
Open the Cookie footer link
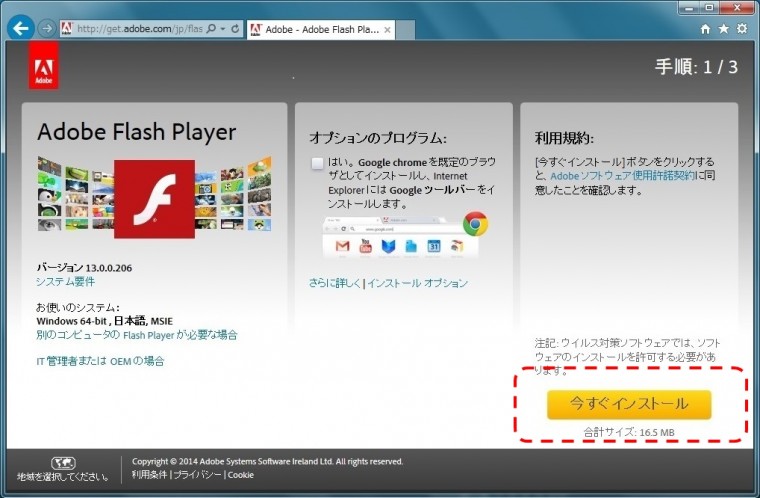[x=241, y=475]
